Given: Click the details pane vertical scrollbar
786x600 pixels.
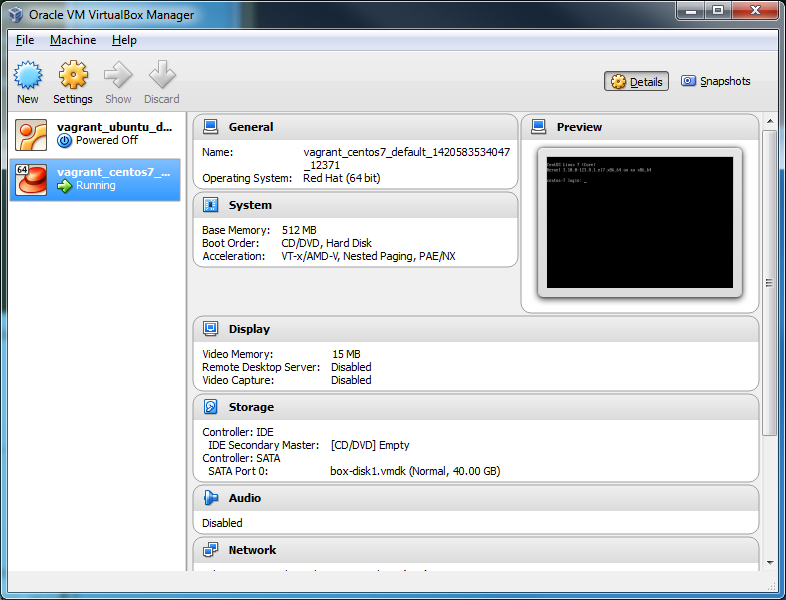Looking at the screenshot, I should (769, 280).
